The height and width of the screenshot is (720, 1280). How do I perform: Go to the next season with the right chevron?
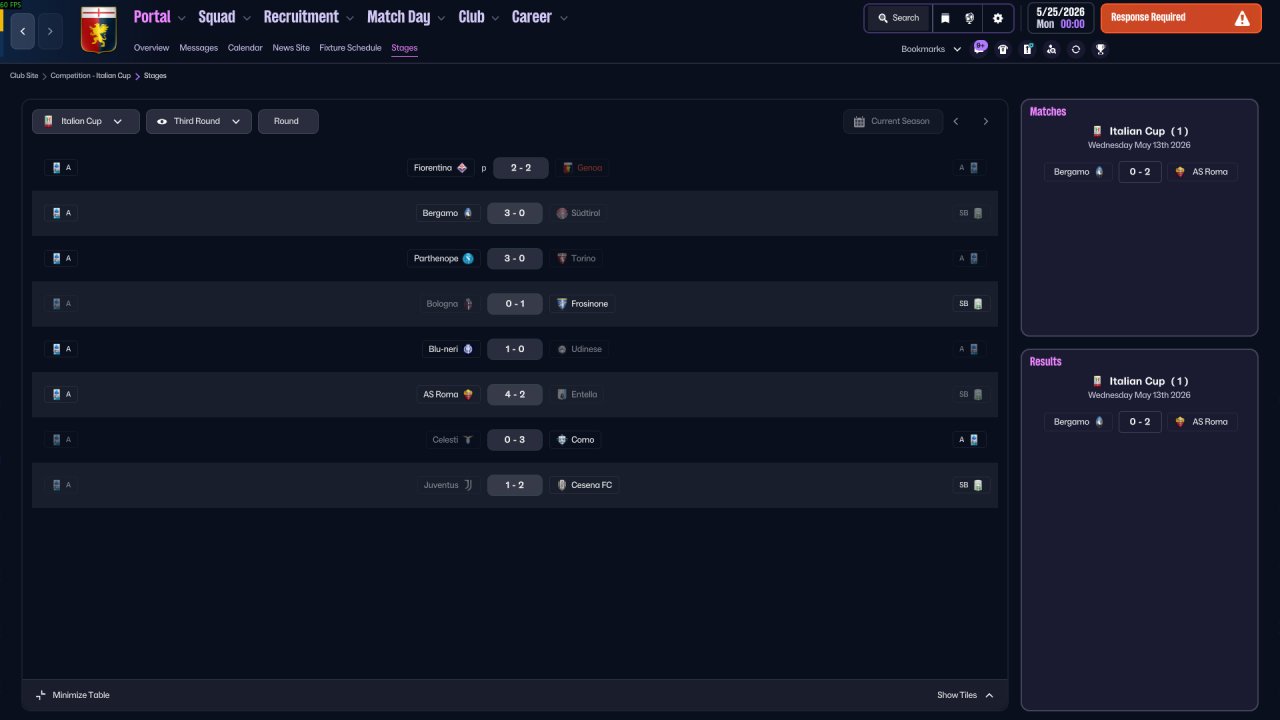pyautogui.click(x=985, y=121)
